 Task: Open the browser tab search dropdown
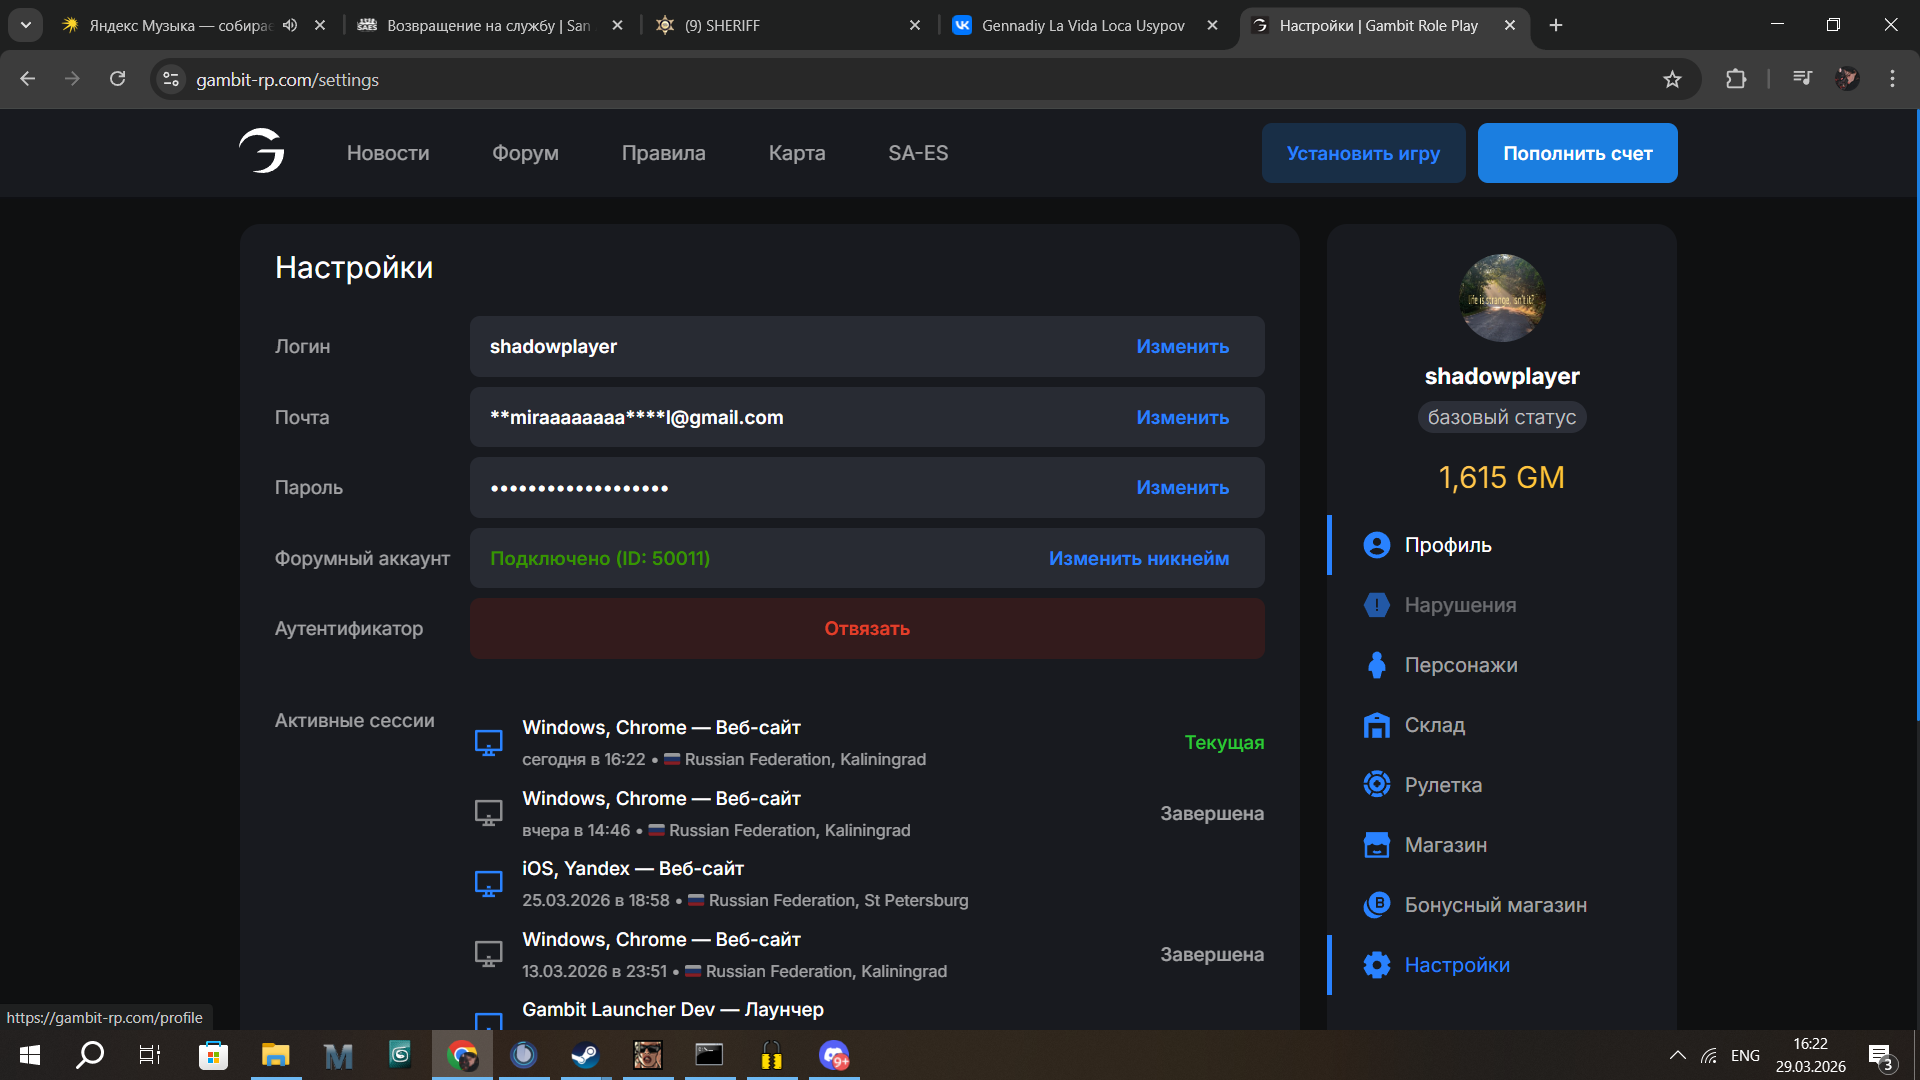(26, 25)
